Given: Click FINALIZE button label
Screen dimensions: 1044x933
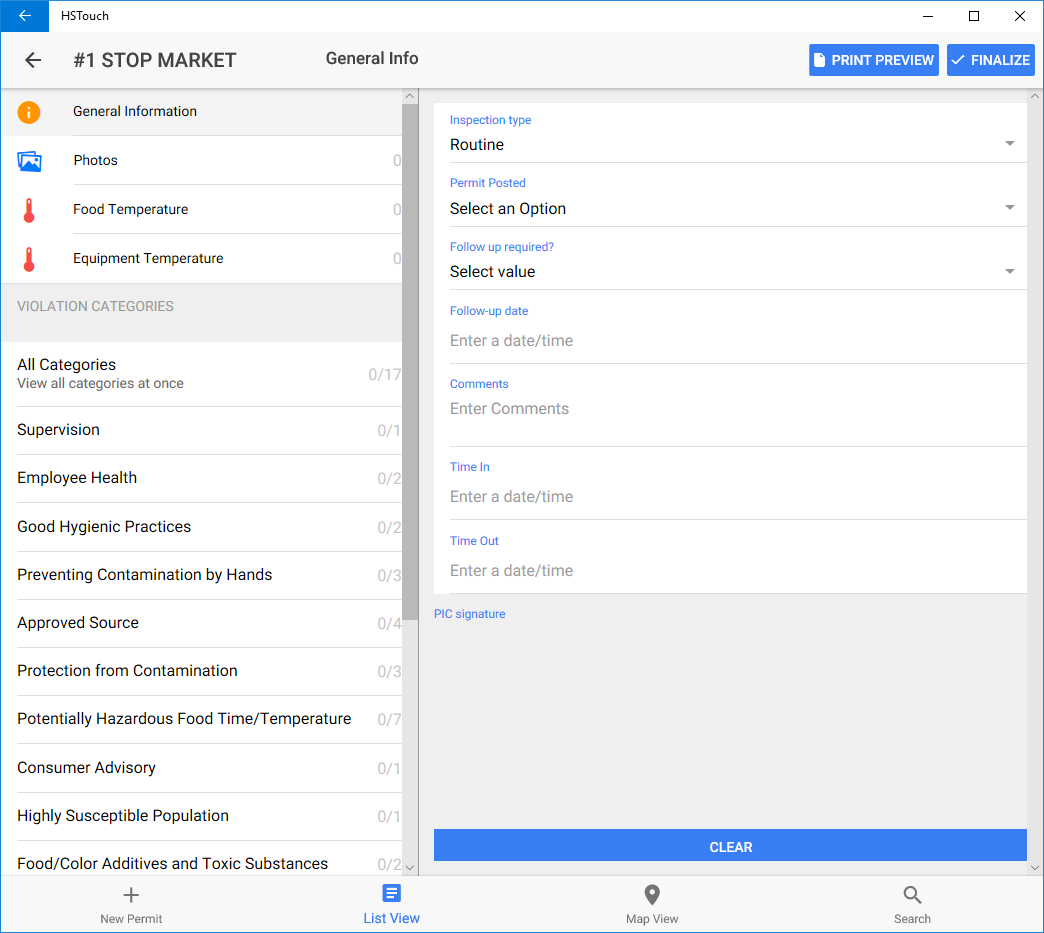Looking at the screenshot, I should [1000, 61].
